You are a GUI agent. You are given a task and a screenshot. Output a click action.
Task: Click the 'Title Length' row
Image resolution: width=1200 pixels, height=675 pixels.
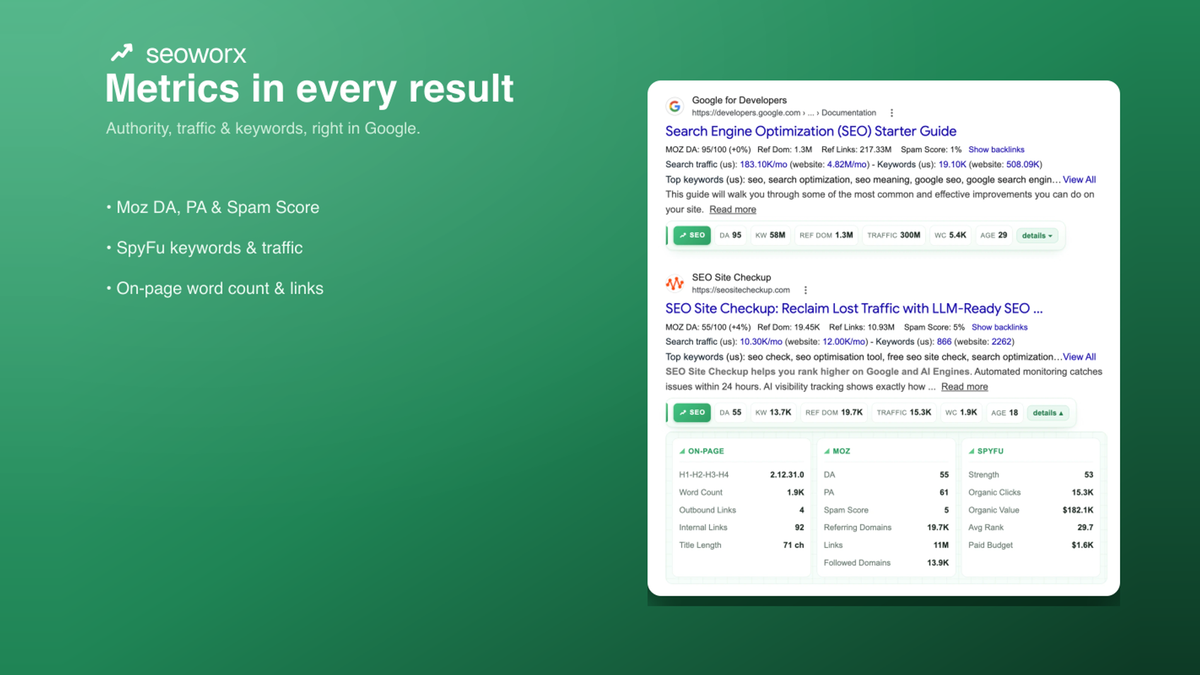[741, 545]
